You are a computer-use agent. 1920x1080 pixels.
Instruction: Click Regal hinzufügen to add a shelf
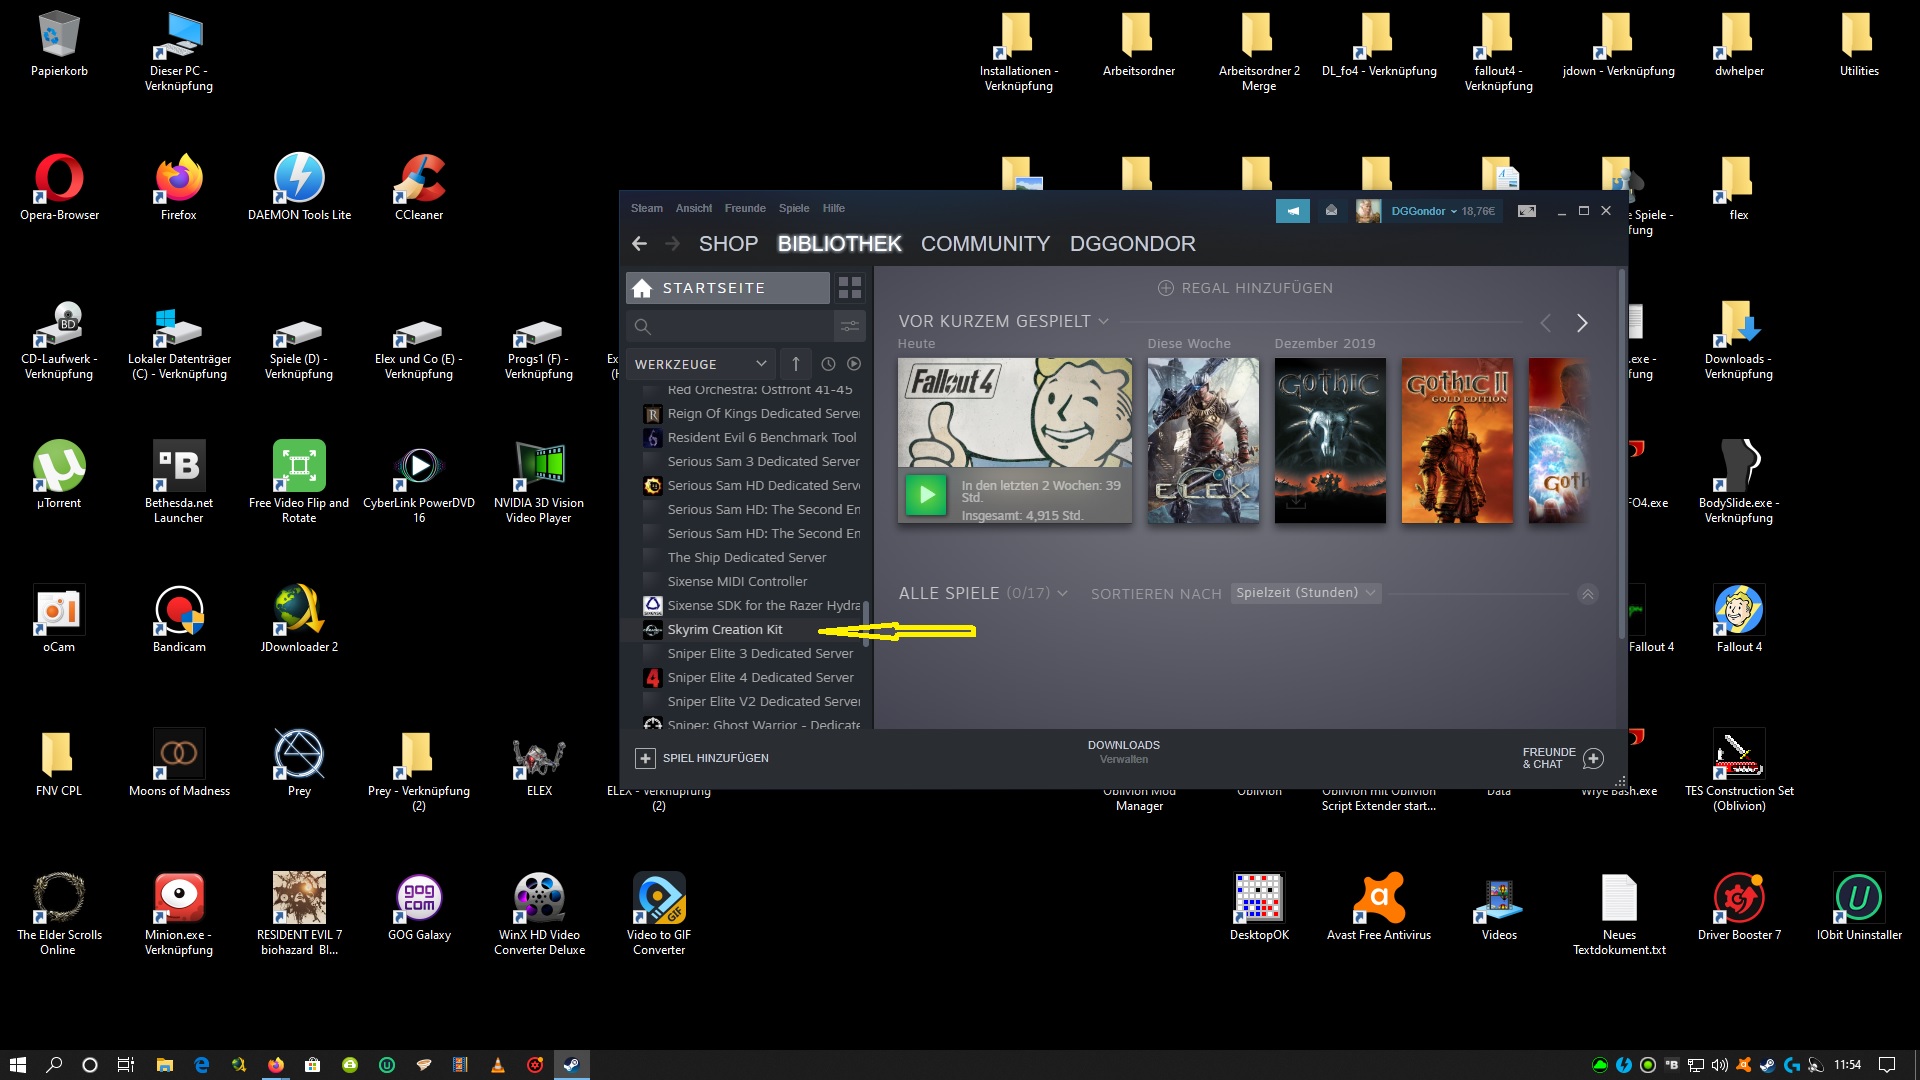pyautogui.click(x=1245, y=288)
